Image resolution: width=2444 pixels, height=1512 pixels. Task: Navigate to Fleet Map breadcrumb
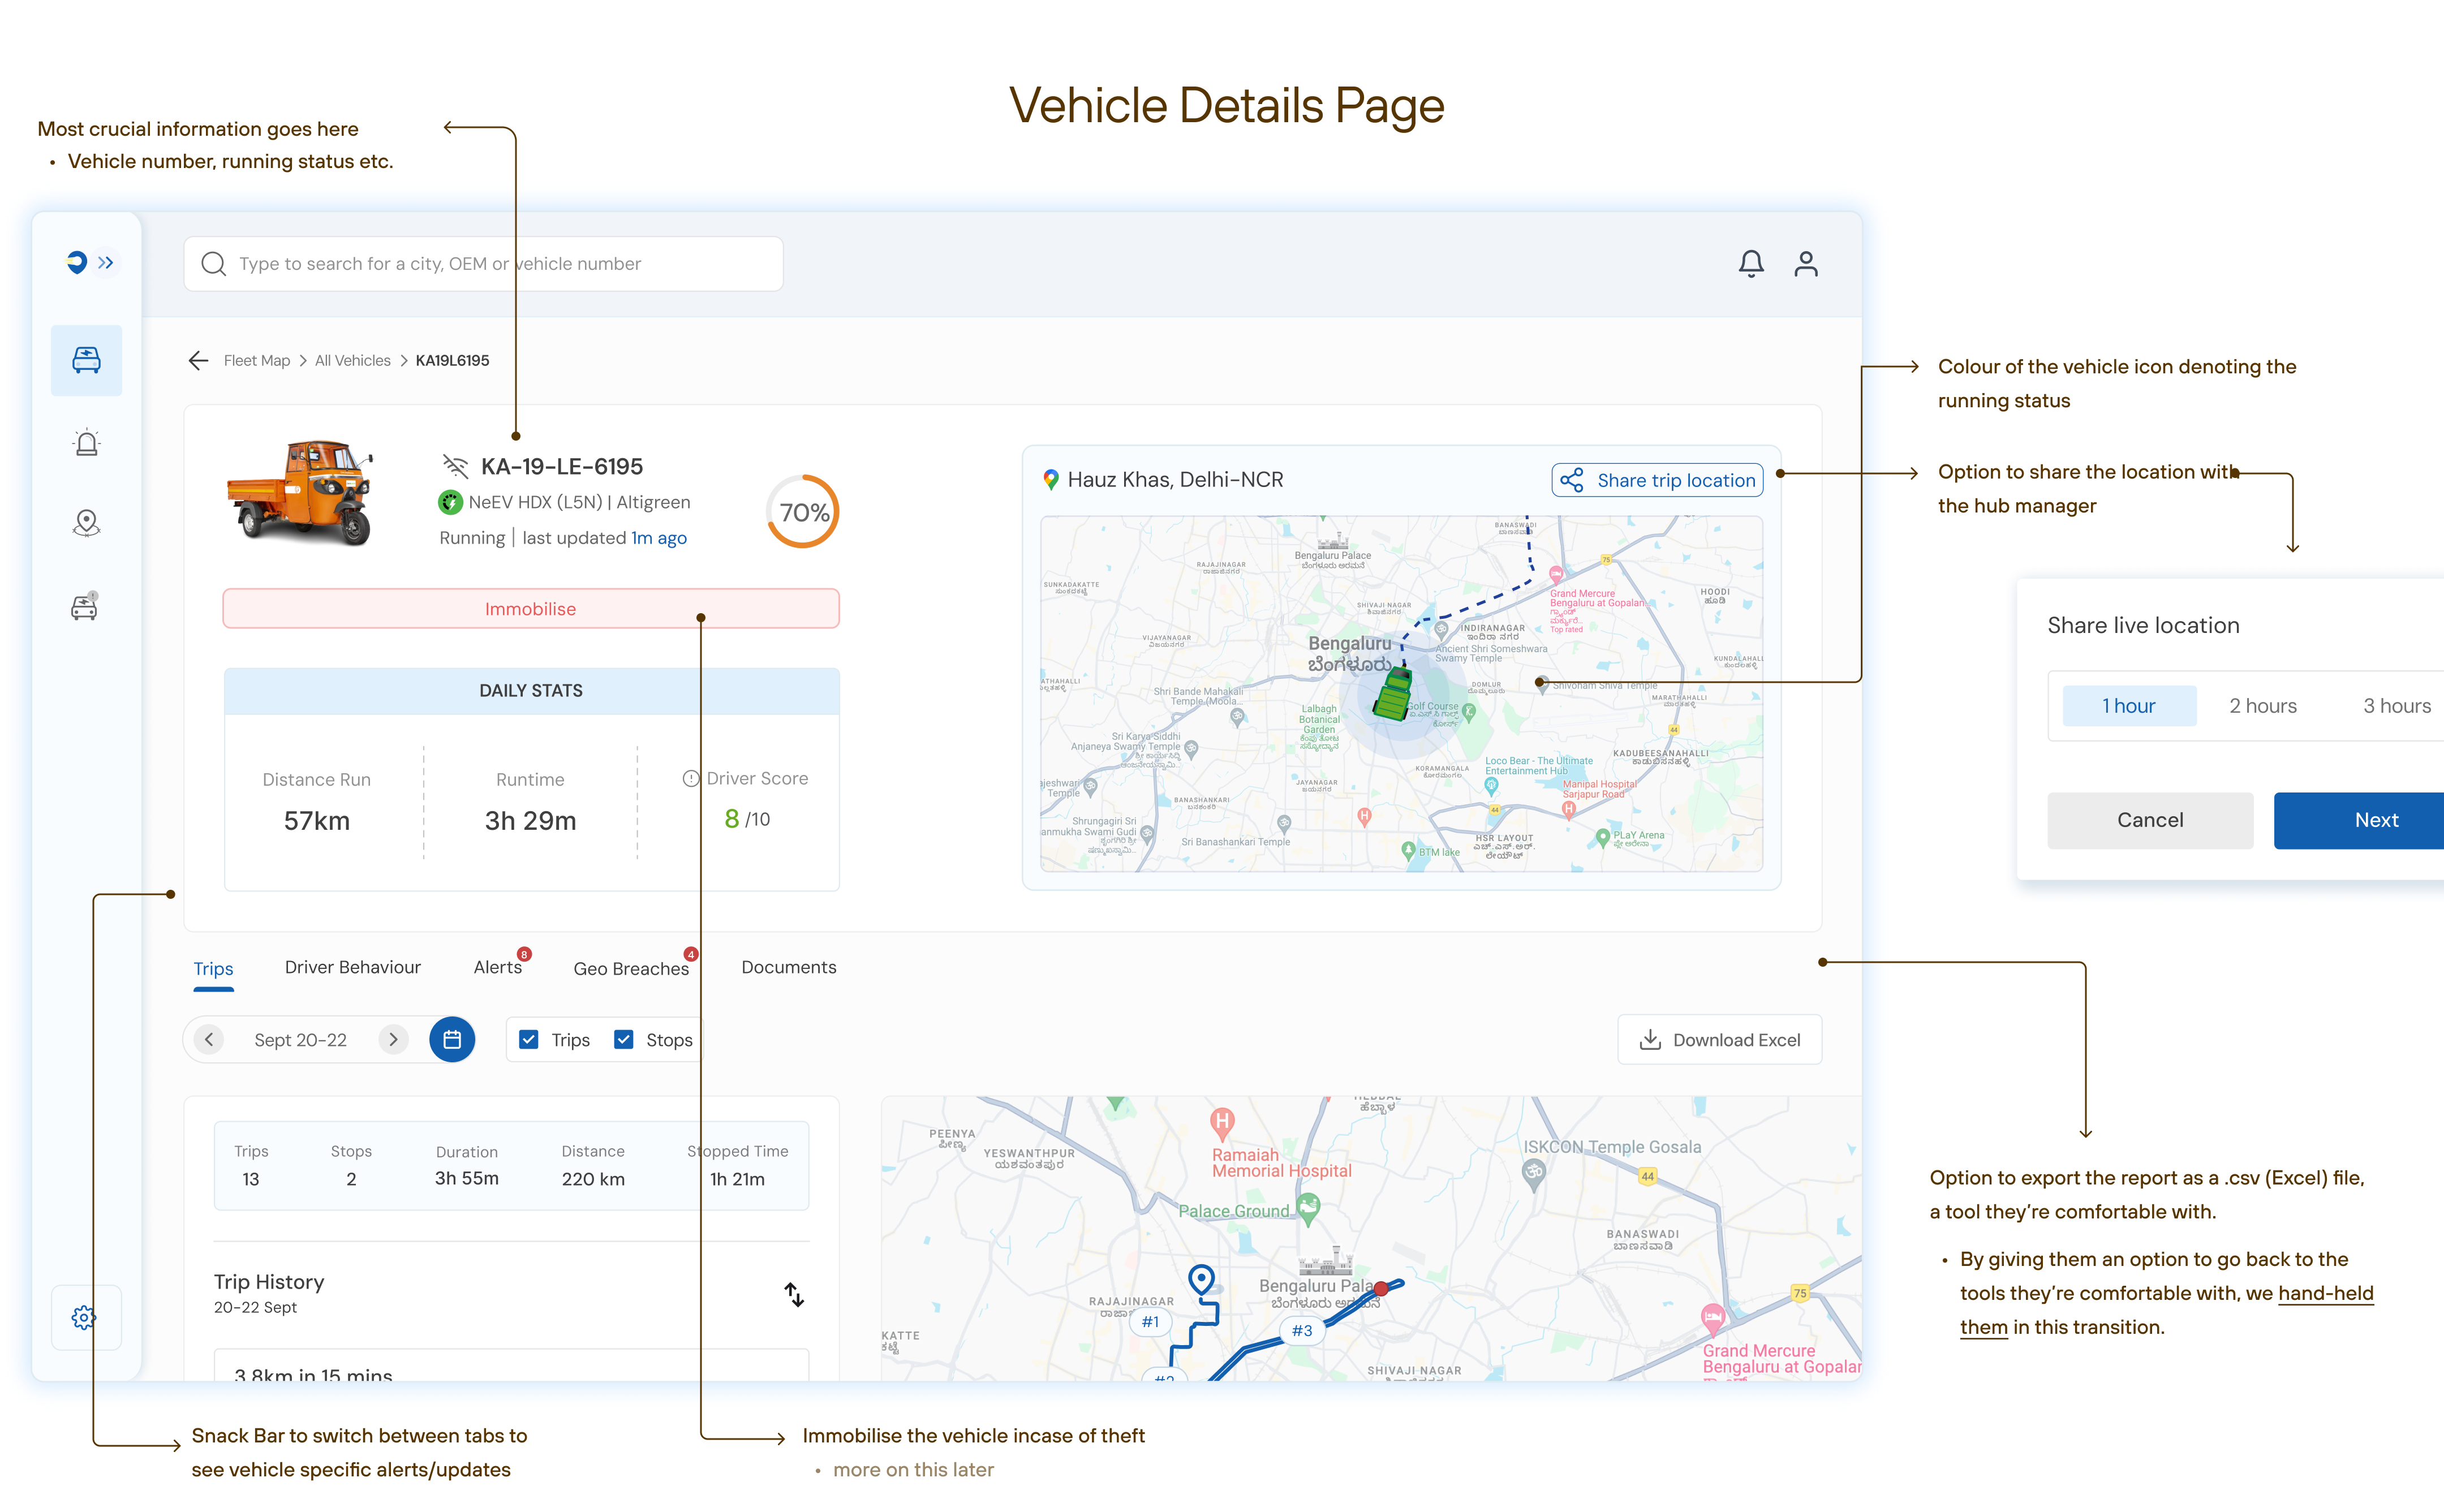pyautogui.click(x=257, y=361)
